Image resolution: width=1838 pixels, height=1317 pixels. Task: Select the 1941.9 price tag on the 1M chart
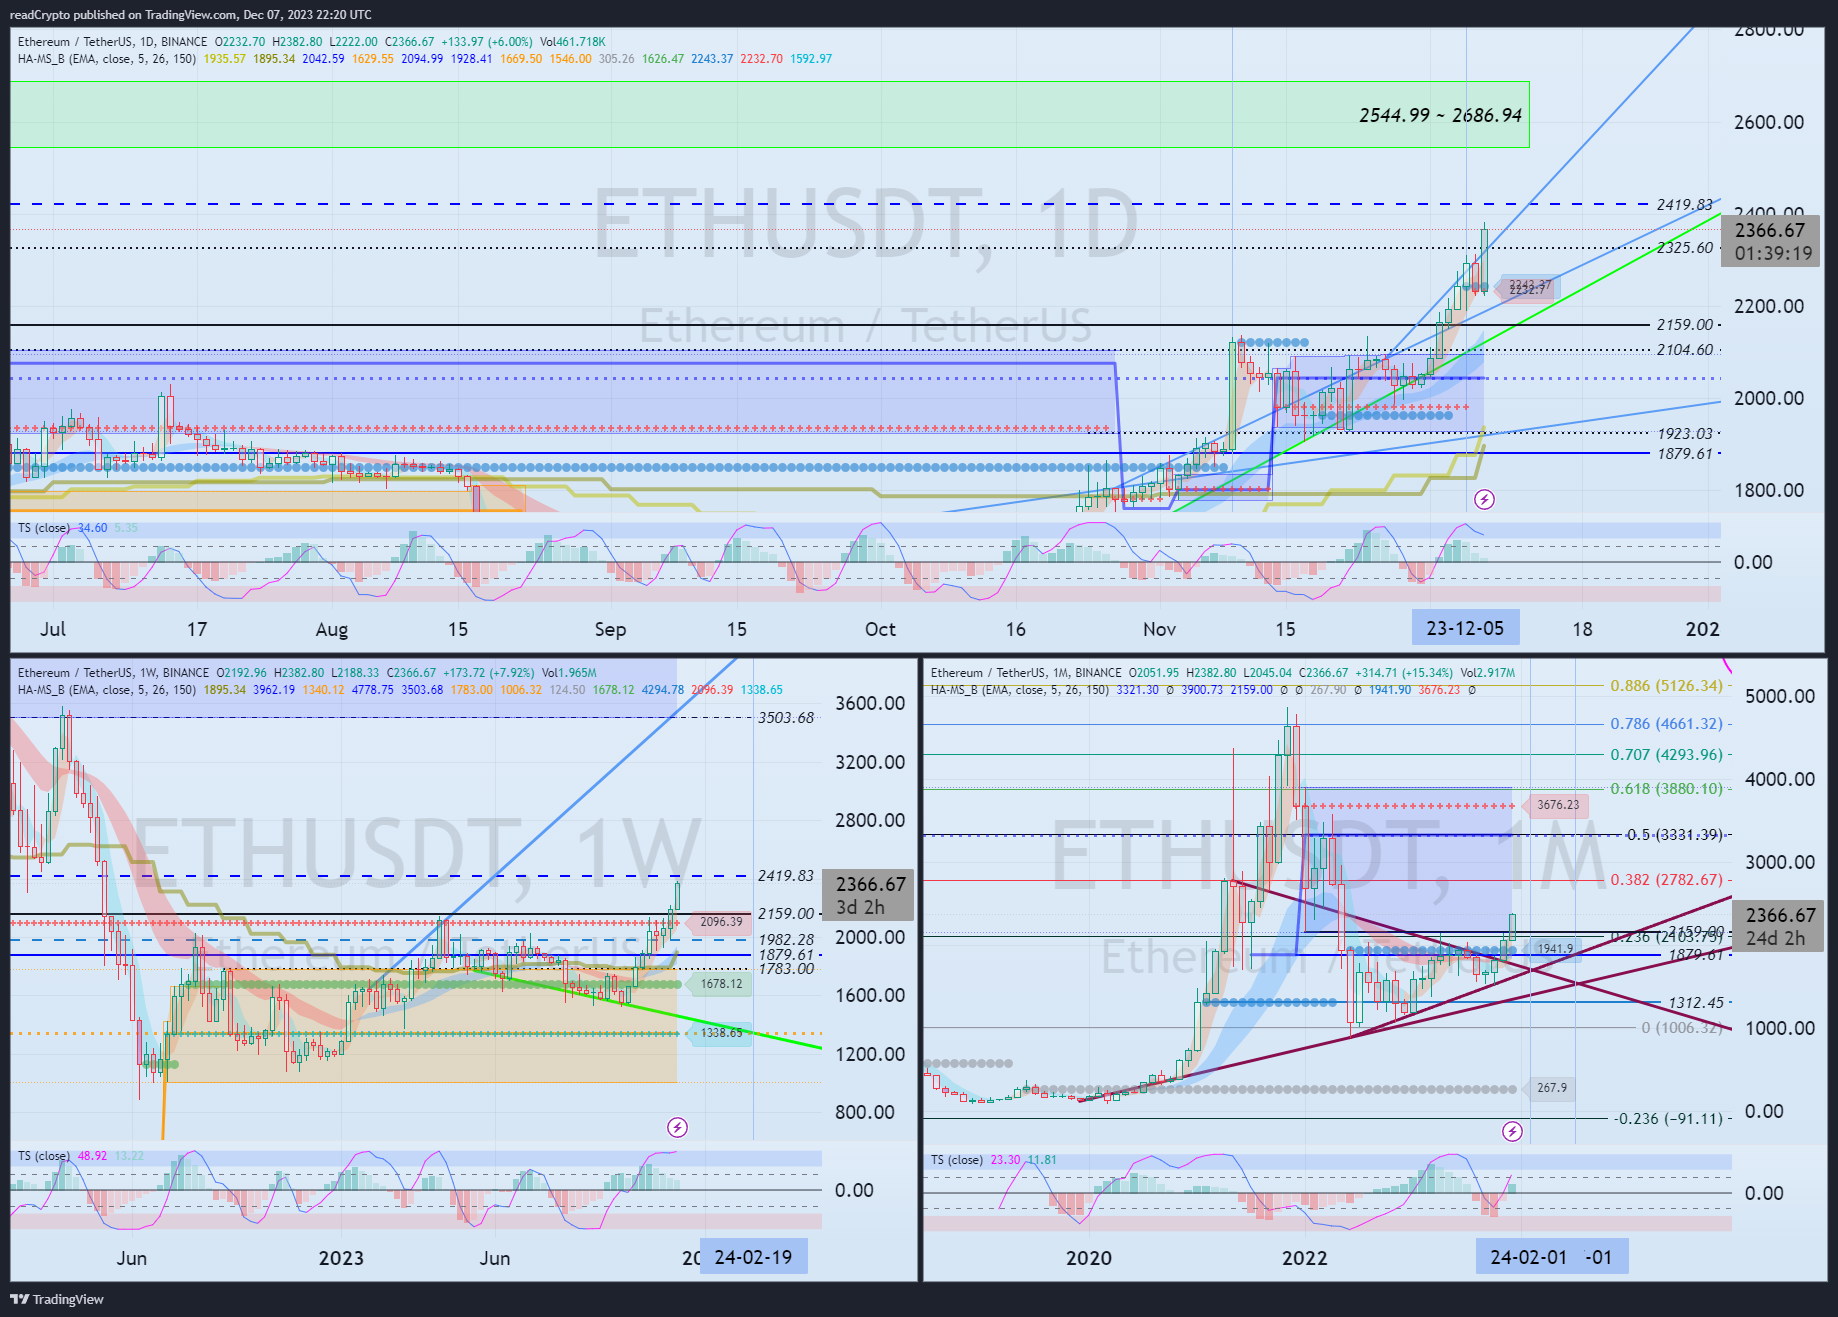pos(1553,948)
